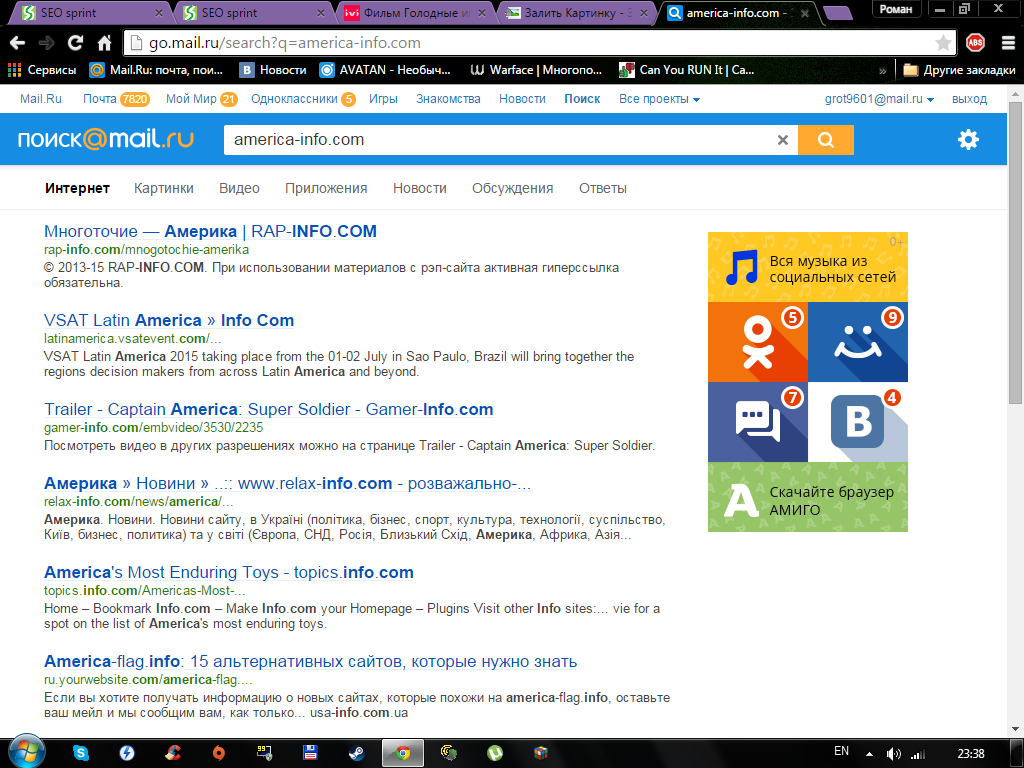The width and height of the screenshot is (1024, 768).
Task: Click the Amigo browser download banner
Action: tap(808, 497)
